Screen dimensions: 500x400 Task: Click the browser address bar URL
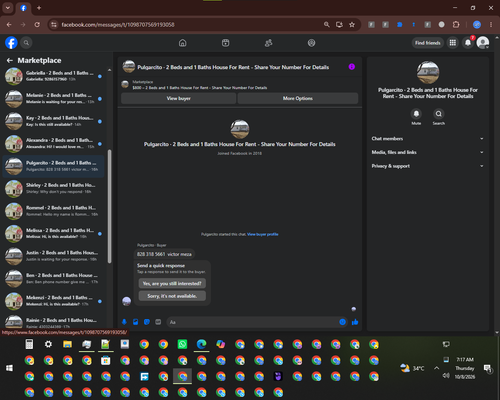118,25
